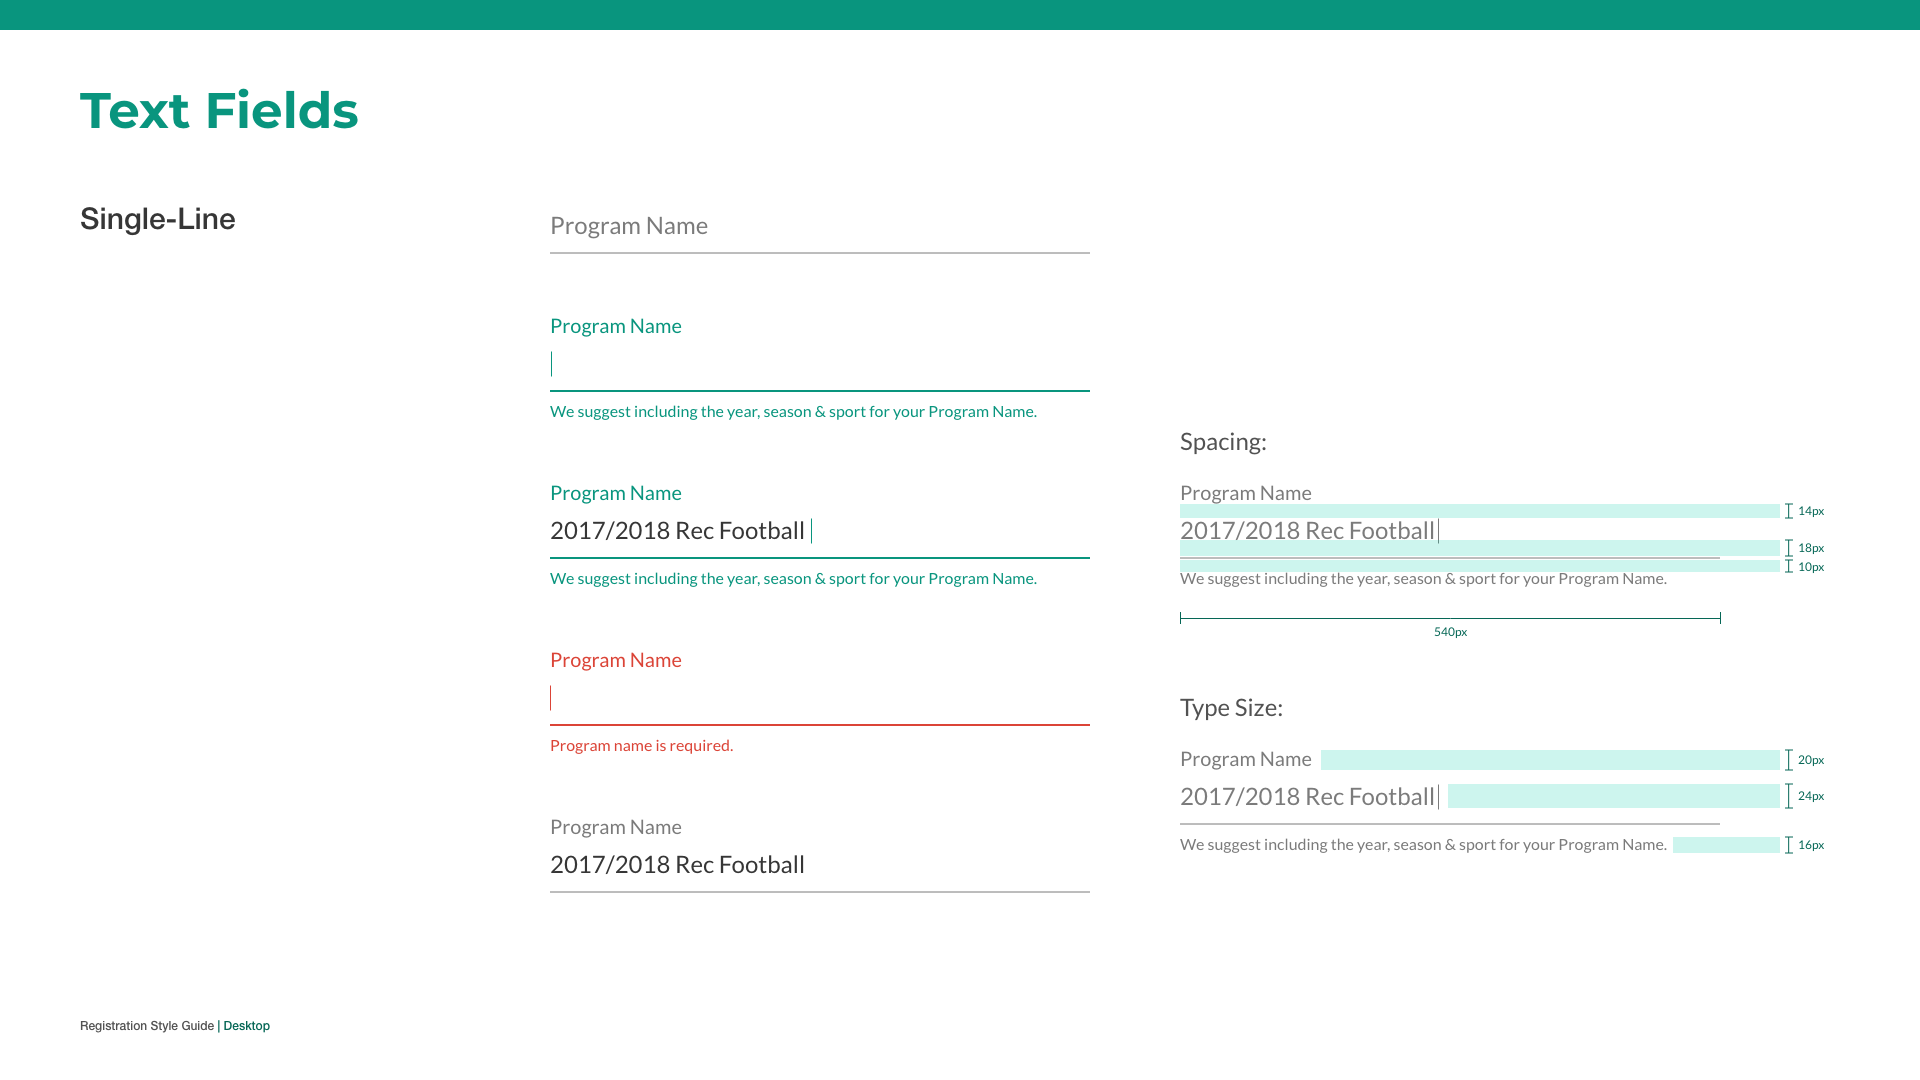Screen dimensions: 1920x1080
Task: Click the gray-underlined 2017/2018 Rec Football field
Action: click(819, 865)
